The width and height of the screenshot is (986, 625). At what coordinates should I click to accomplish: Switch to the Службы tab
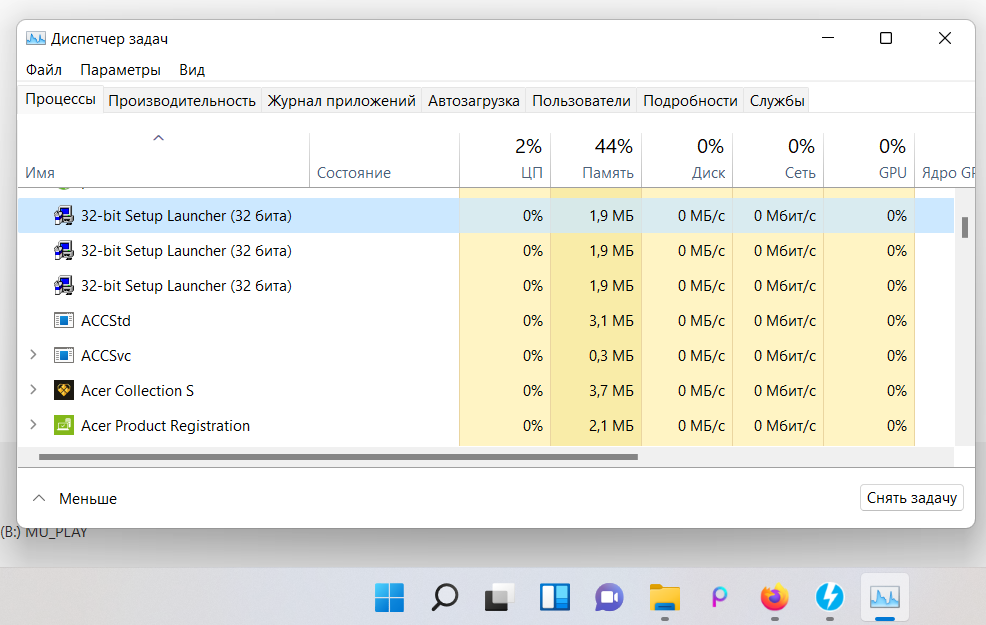[x=777, y=101]
